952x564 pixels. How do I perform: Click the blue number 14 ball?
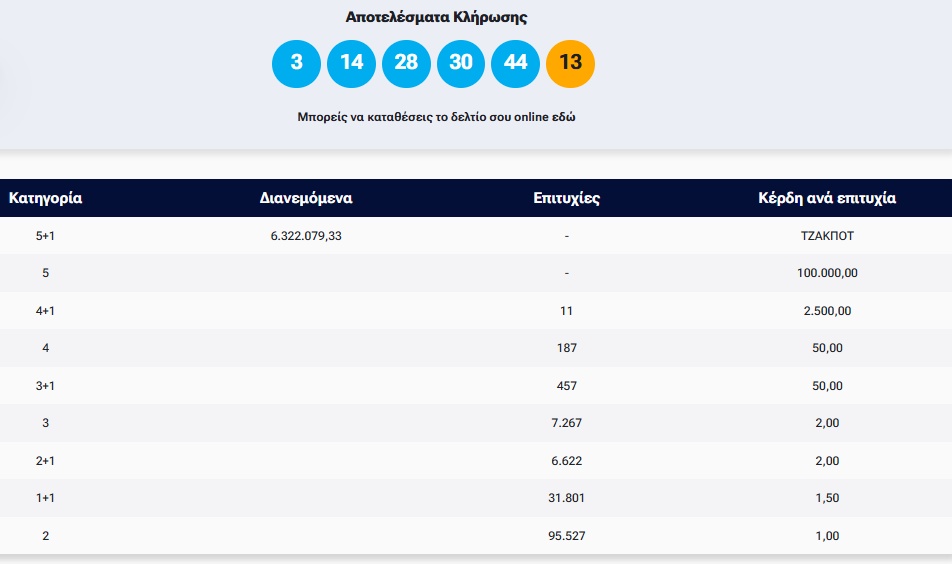tap(351, 62)
